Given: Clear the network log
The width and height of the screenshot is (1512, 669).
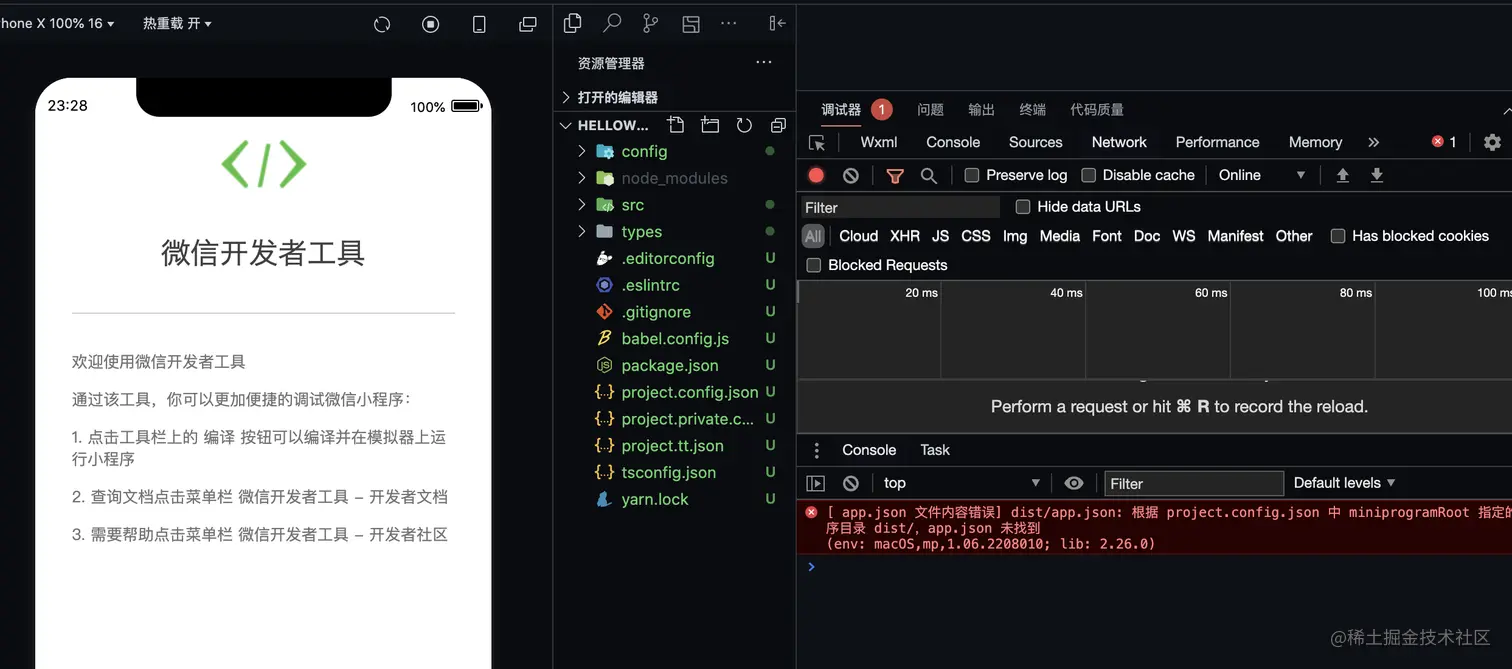Looking at the screenshot, I should pos(851,175).
